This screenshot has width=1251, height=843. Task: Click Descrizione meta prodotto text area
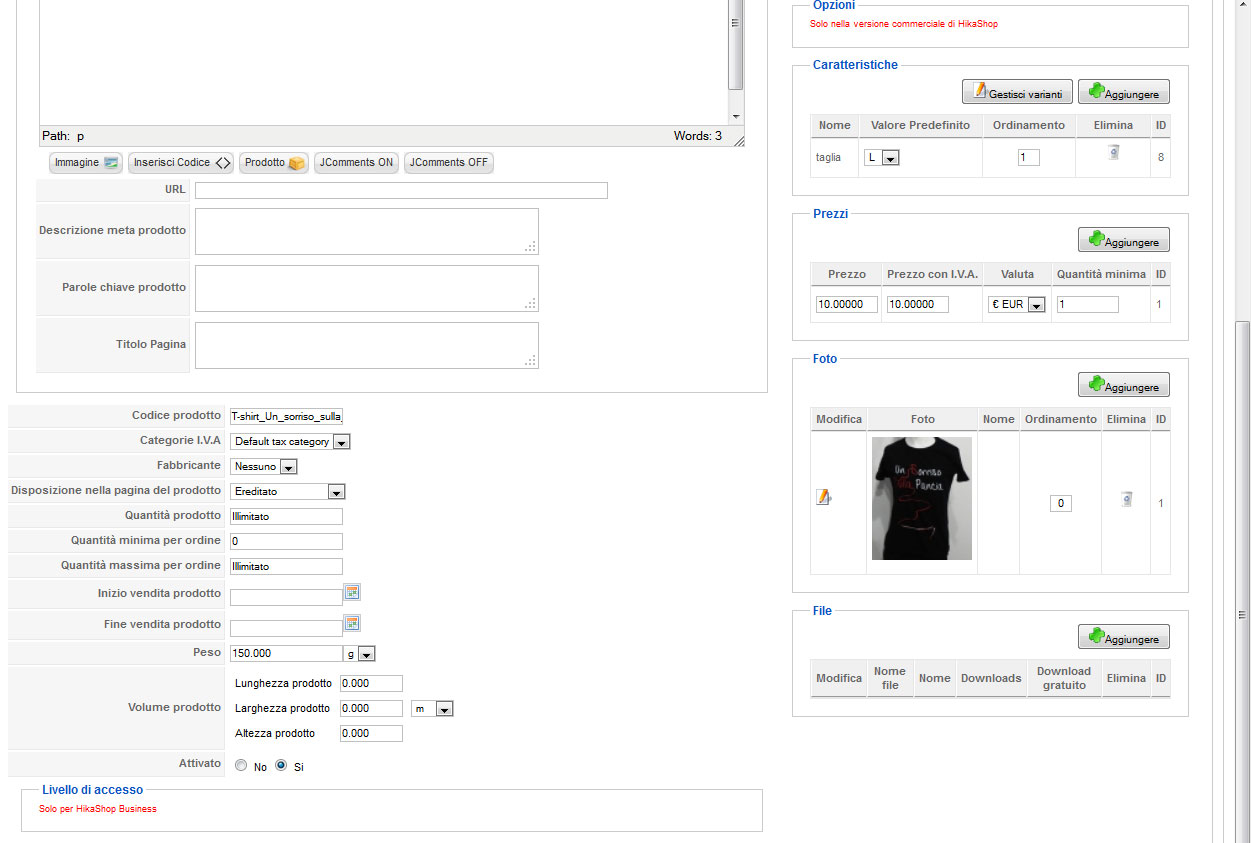click(x=367, y=231)
